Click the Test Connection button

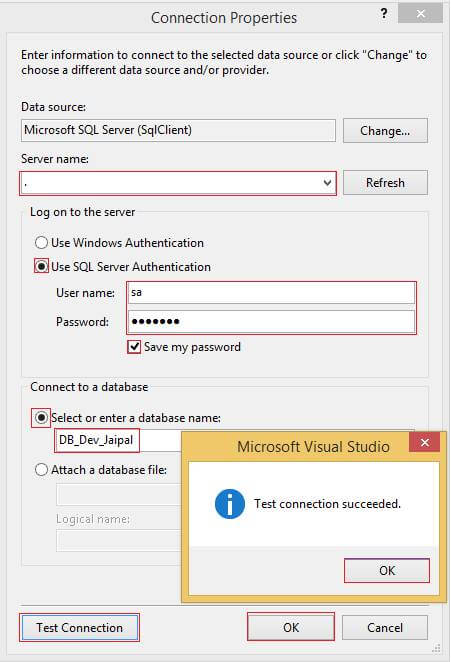(x=79, y=628)
